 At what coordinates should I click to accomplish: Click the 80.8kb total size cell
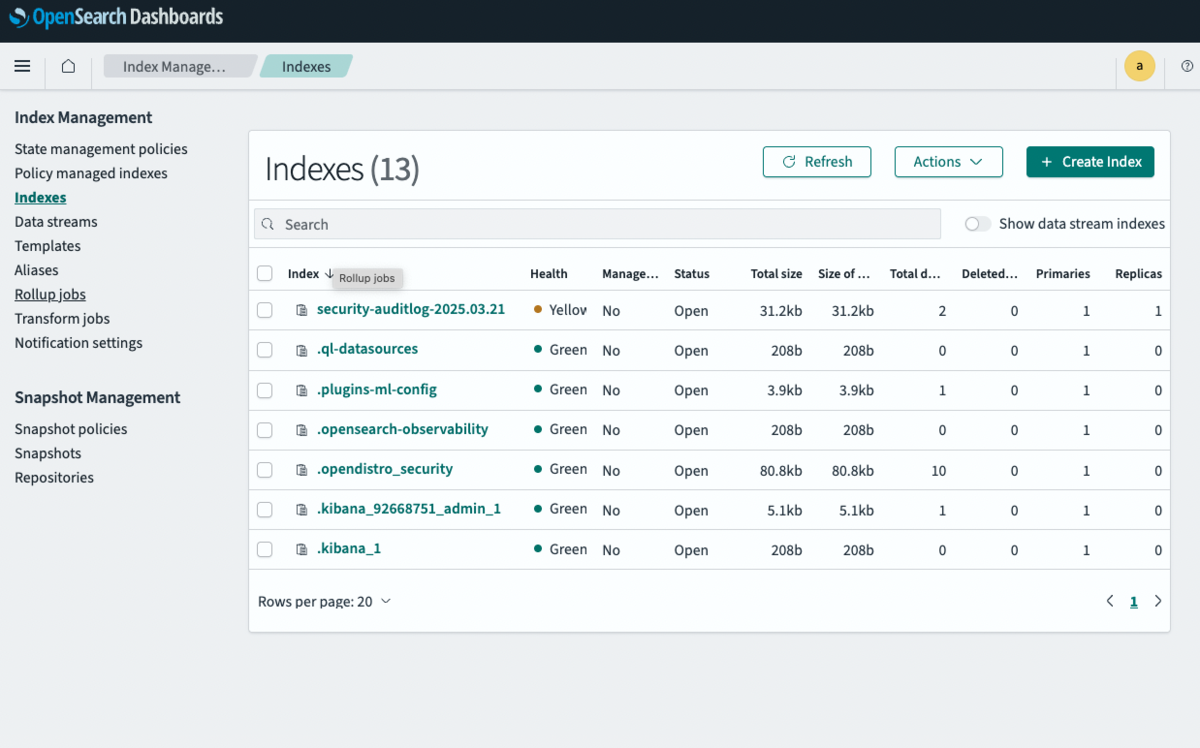(x=780, y=470)
